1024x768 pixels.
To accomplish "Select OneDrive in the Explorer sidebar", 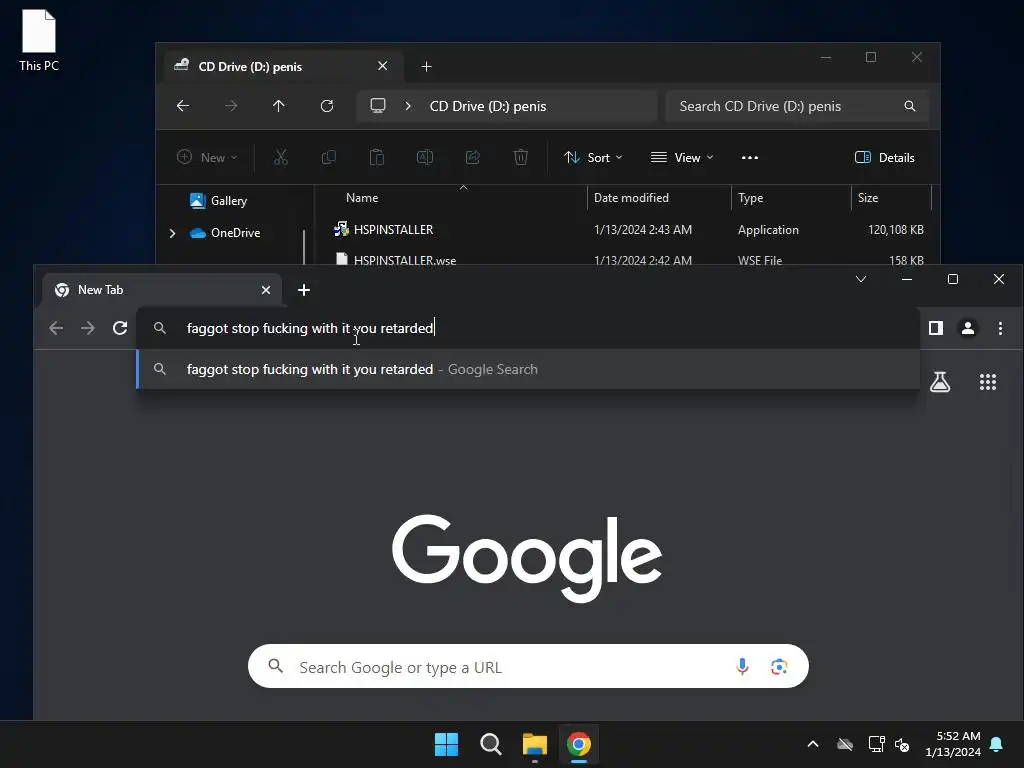I will [225, 232].
